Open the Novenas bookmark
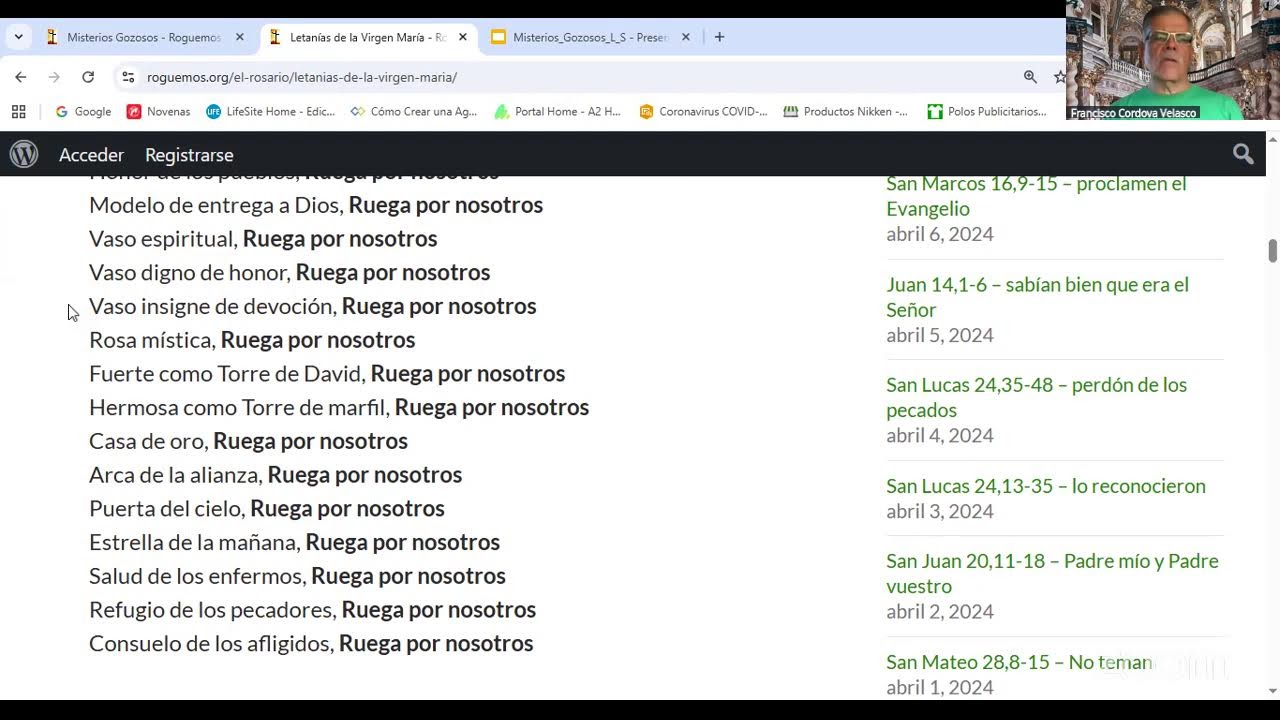This screenshot has width=1280, height=720. pos(158,112)
